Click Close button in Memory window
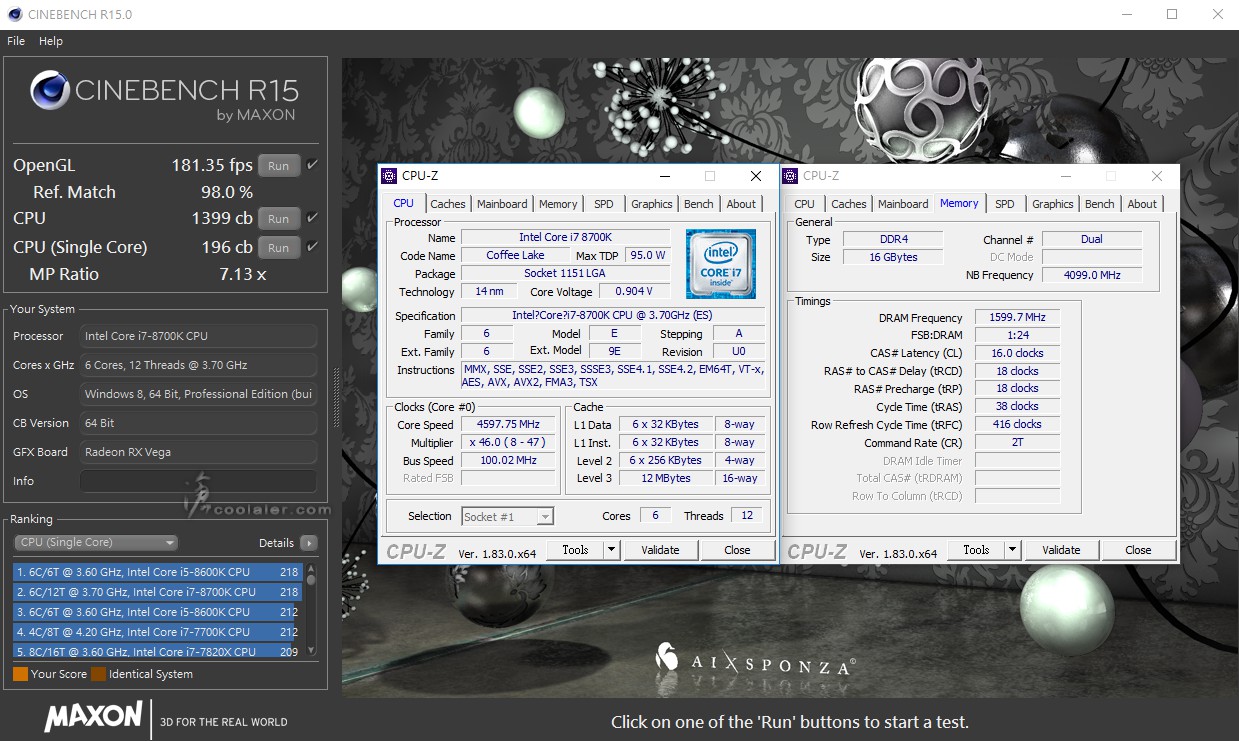The image size is (1239, 741). click(x=1138, y=550)
